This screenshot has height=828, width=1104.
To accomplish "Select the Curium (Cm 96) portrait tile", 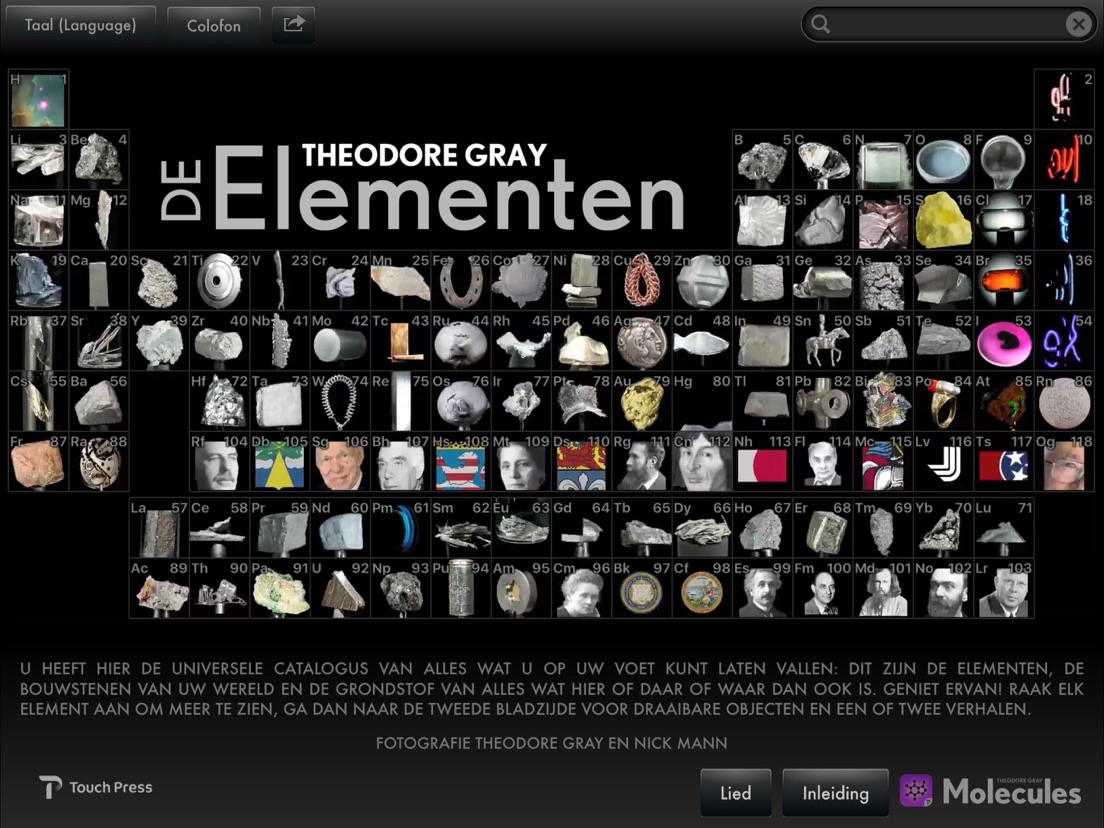I will tap(582, 589).
